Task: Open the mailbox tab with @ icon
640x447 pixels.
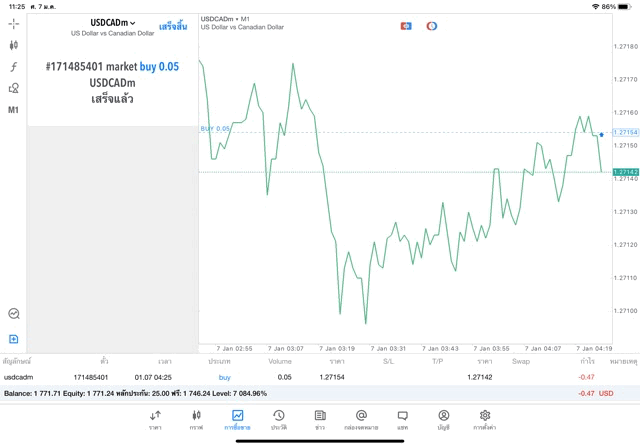Action: pos(361,420)
